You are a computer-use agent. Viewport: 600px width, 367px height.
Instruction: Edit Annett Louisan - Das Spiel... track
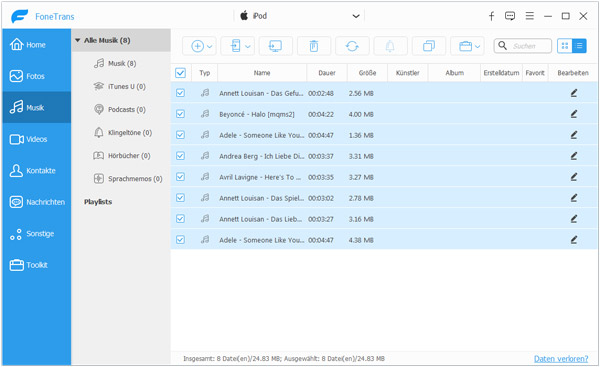574,198
